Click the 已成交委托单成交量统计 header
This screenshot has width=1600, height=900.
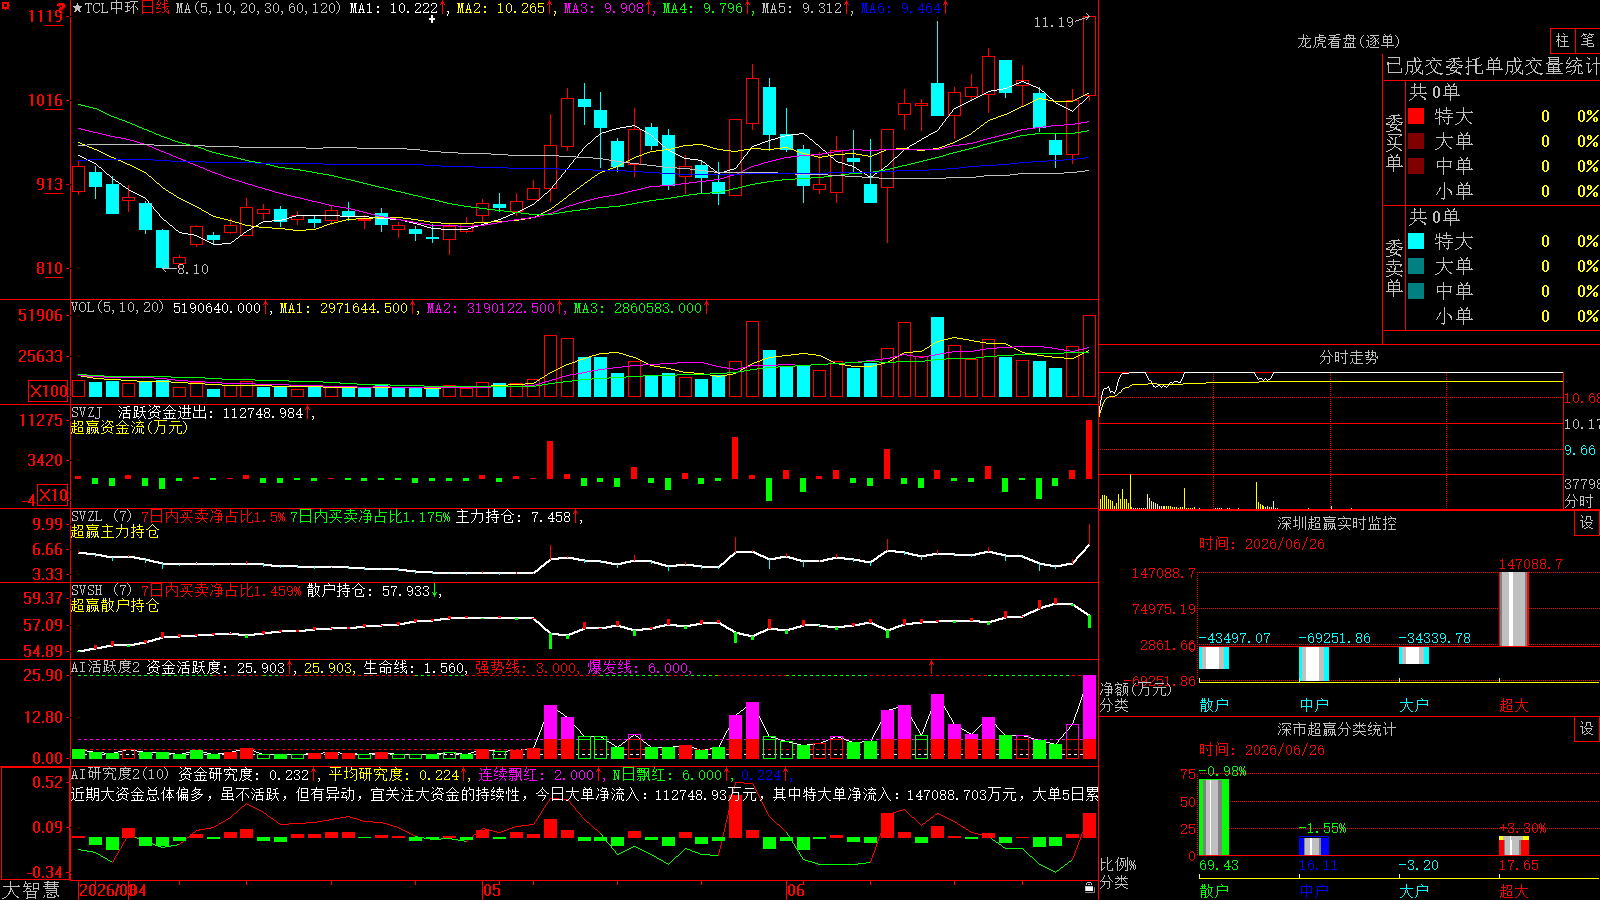click(1492, 66)
